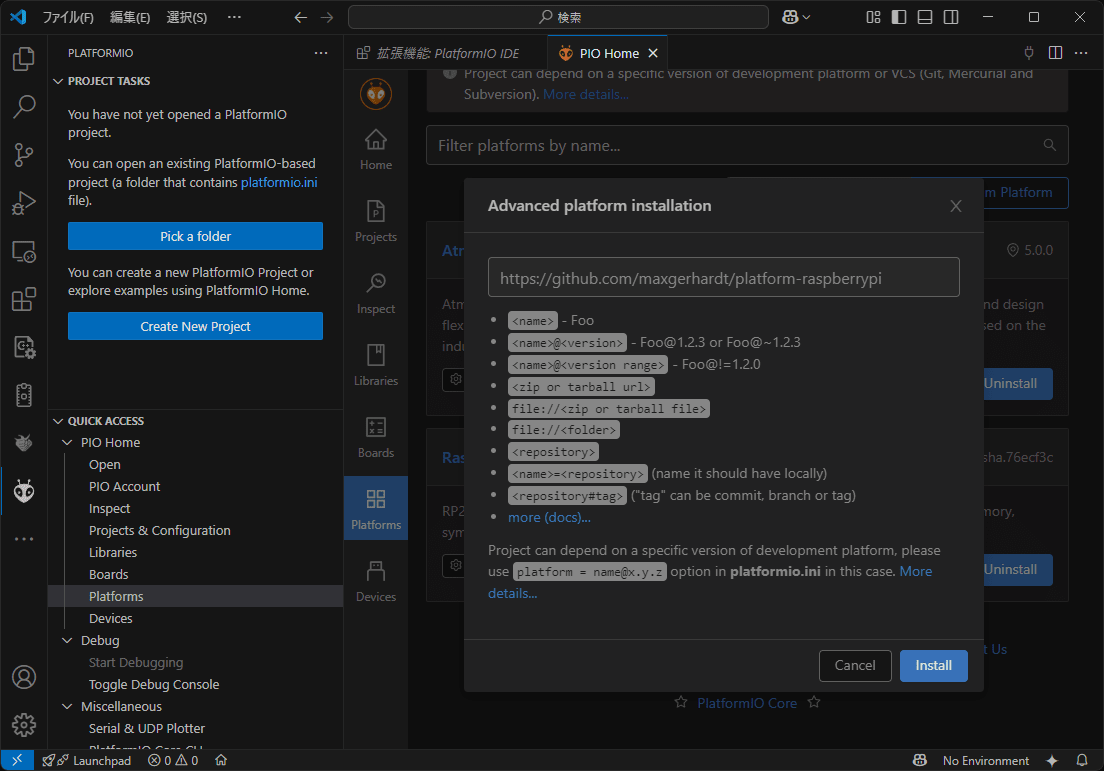The height and width of the screenshot is (771, 1104).
Task: Click the platform URL input field
Action: click(723, 277)
